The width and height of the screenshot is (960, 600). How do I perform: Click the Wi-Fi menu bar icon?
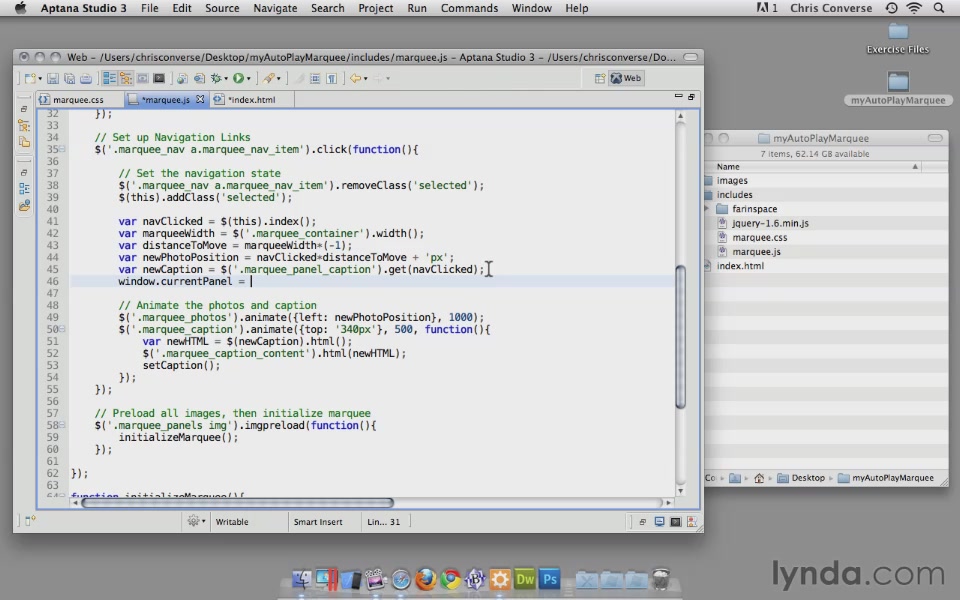click(914, 8)
